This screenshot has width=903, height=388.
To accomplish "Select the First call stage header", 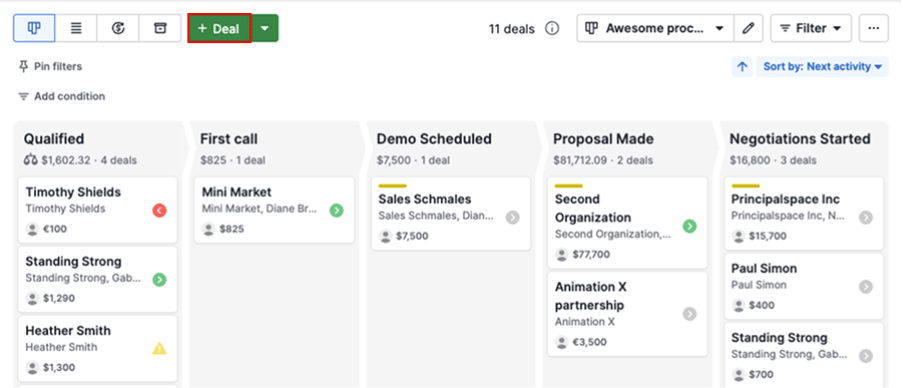I will (x=229, y=139).
